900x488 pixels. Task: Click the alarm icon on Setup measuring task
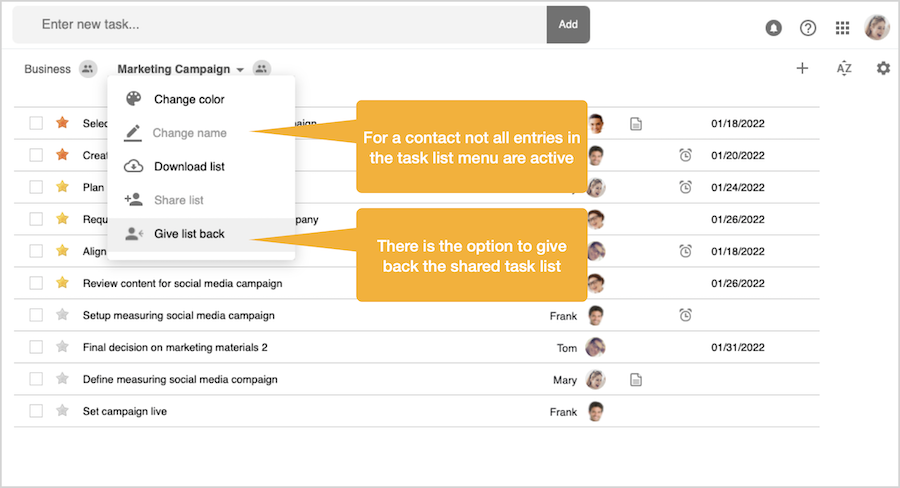click(685, 315)
